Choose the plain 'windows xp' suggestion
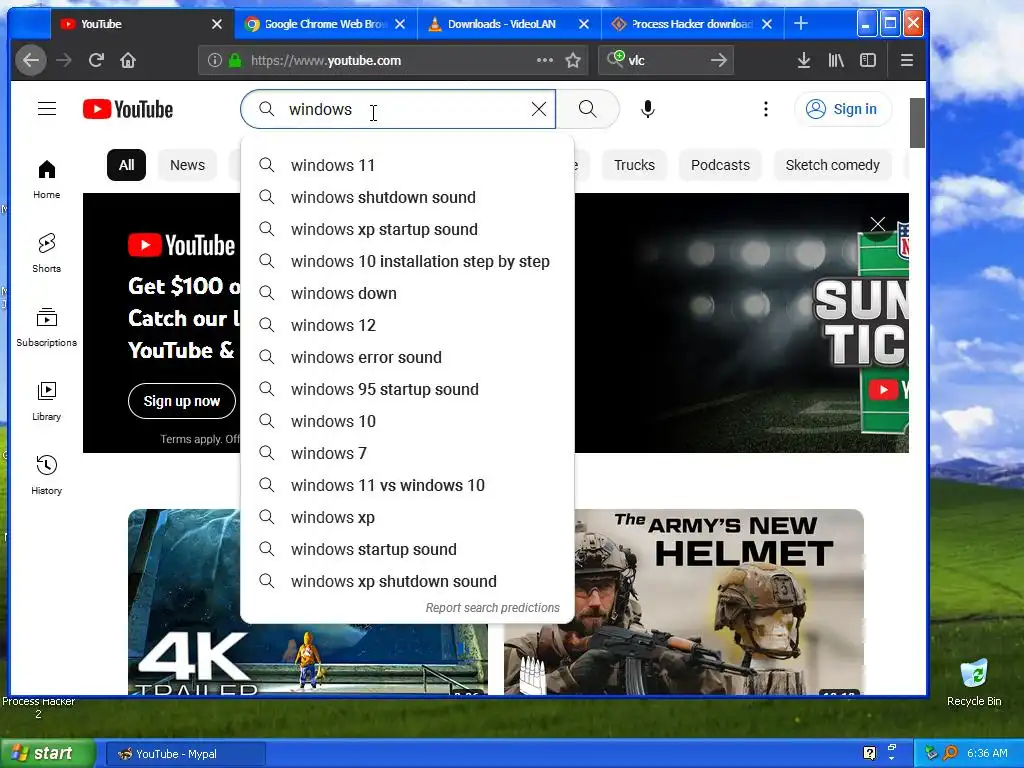Screen dimensions: 1024x768 click(408, 517)
